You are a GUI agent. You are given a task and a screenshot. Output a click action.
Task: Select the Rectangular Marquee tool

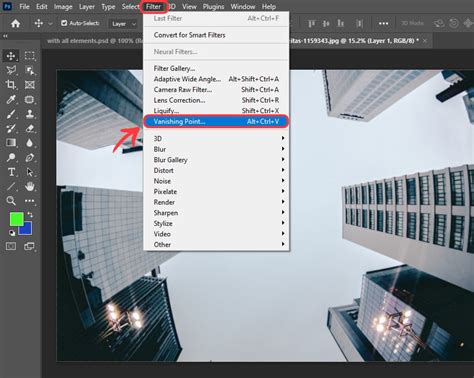pyautogui.click(x=30, y=56)
